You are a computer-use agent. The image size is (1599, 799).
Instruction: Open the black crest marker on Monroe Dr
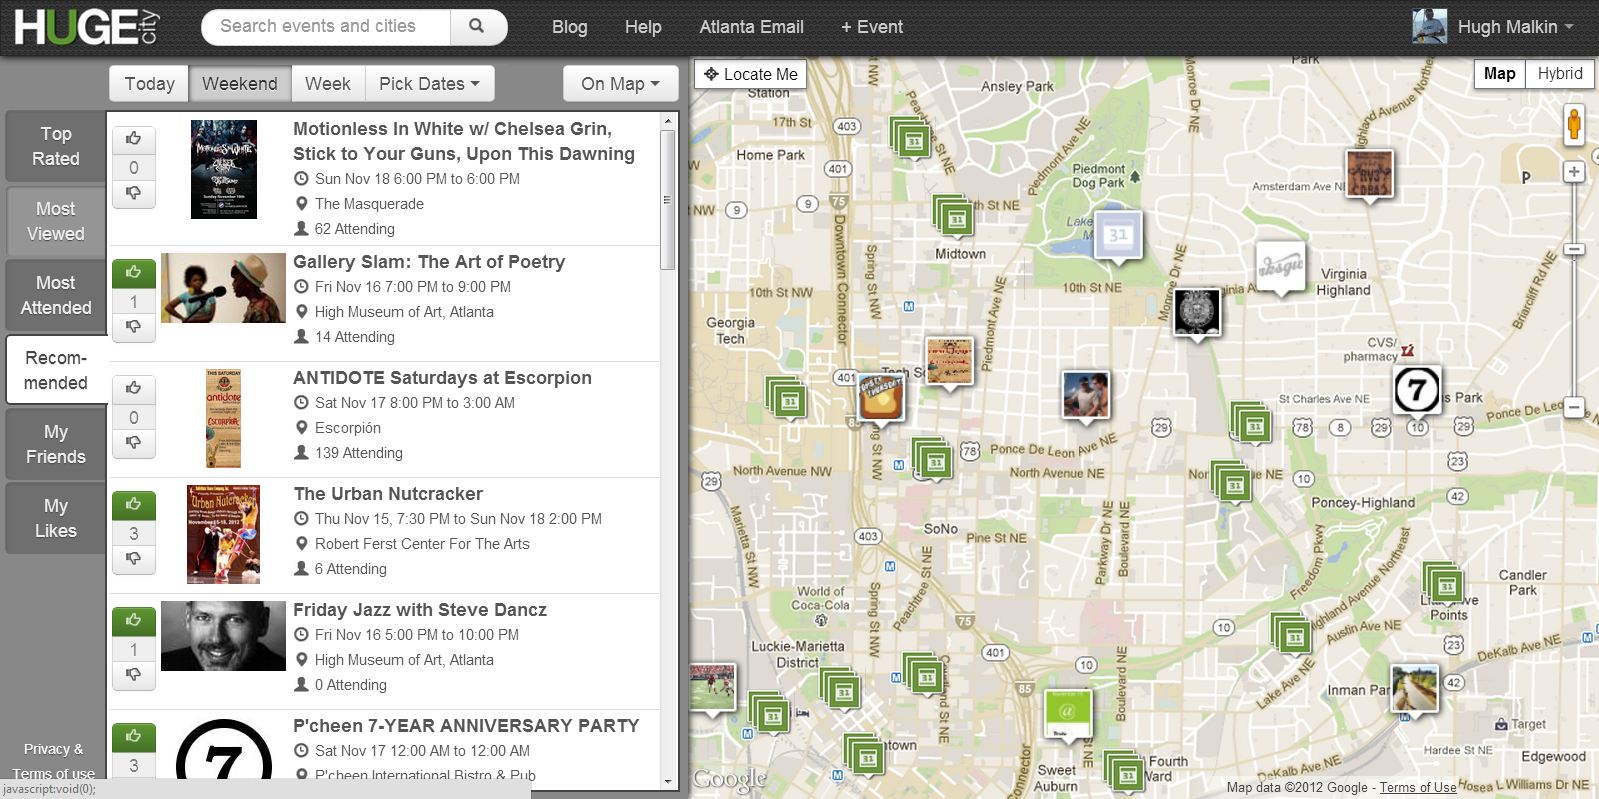point(1197,312)
